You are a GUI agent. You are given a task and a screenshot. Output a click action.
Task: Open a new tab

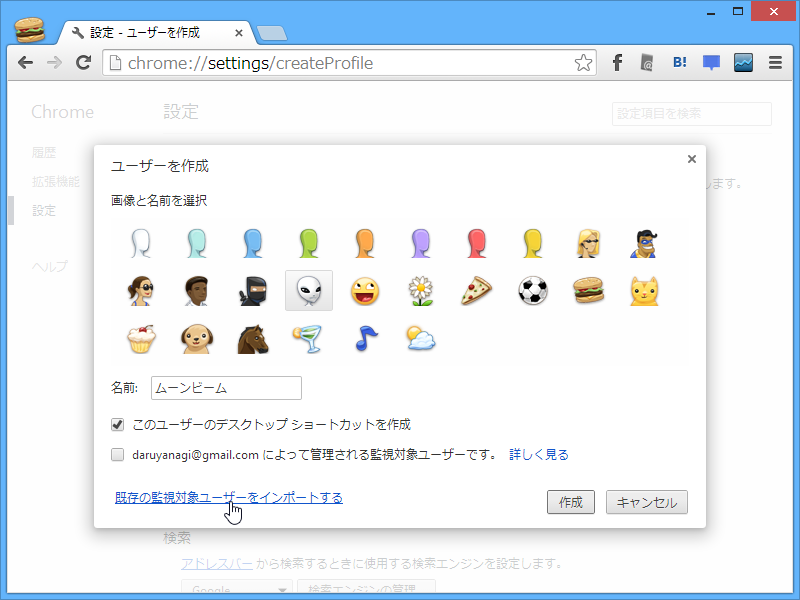tap(271, 33)
